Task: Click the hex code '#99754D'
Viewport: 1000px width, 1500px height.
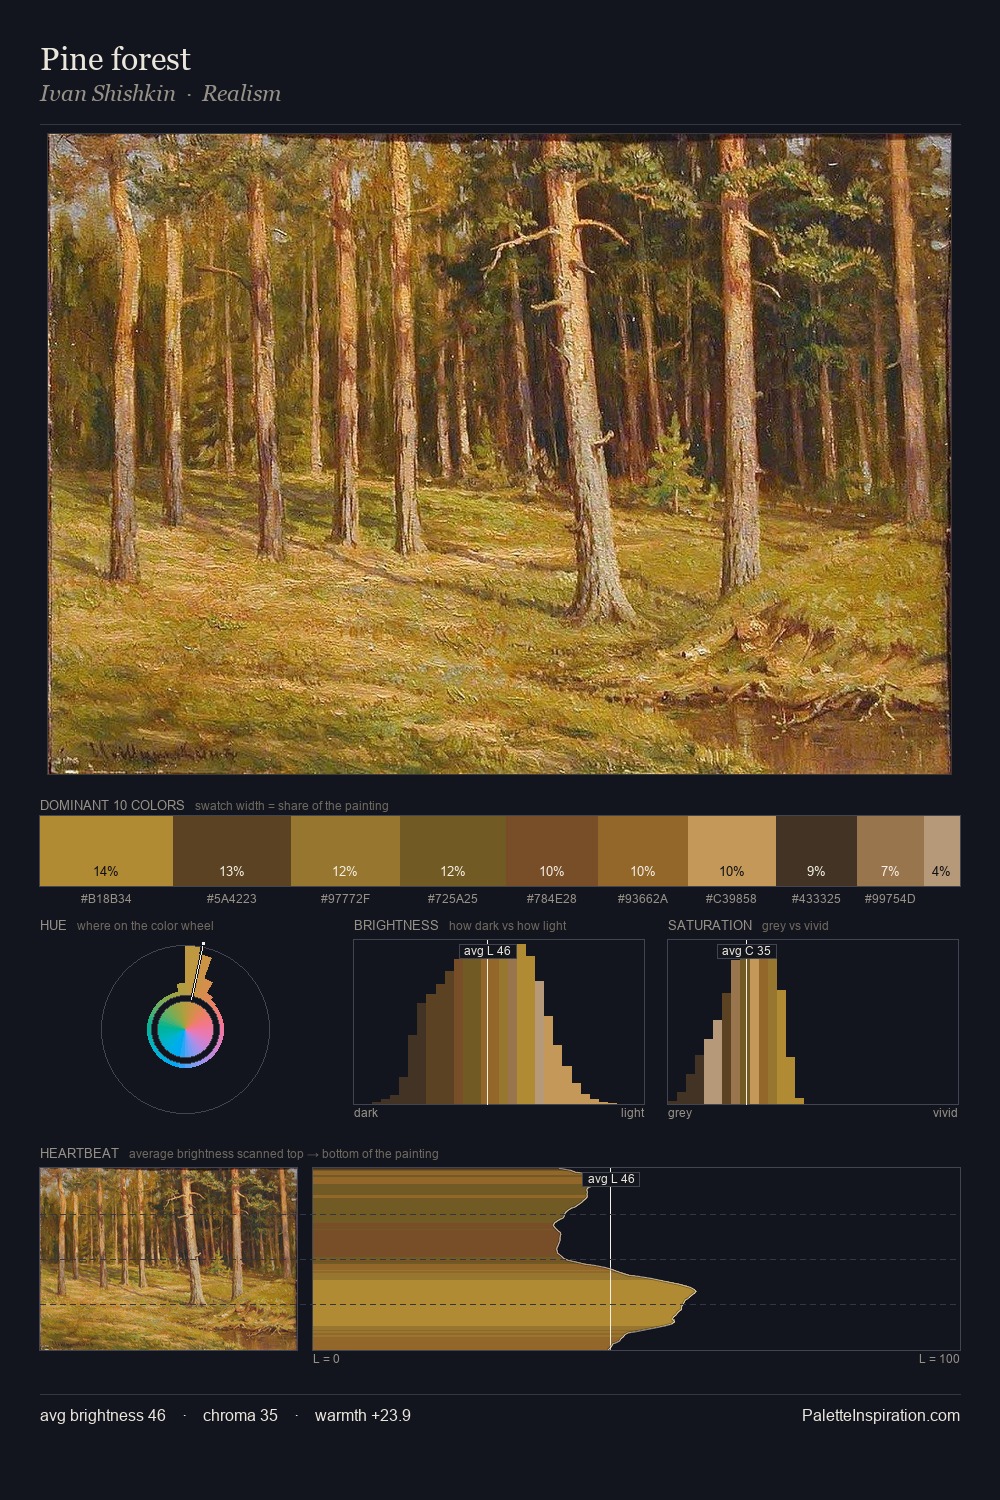Action: click(x=890, y=898)
